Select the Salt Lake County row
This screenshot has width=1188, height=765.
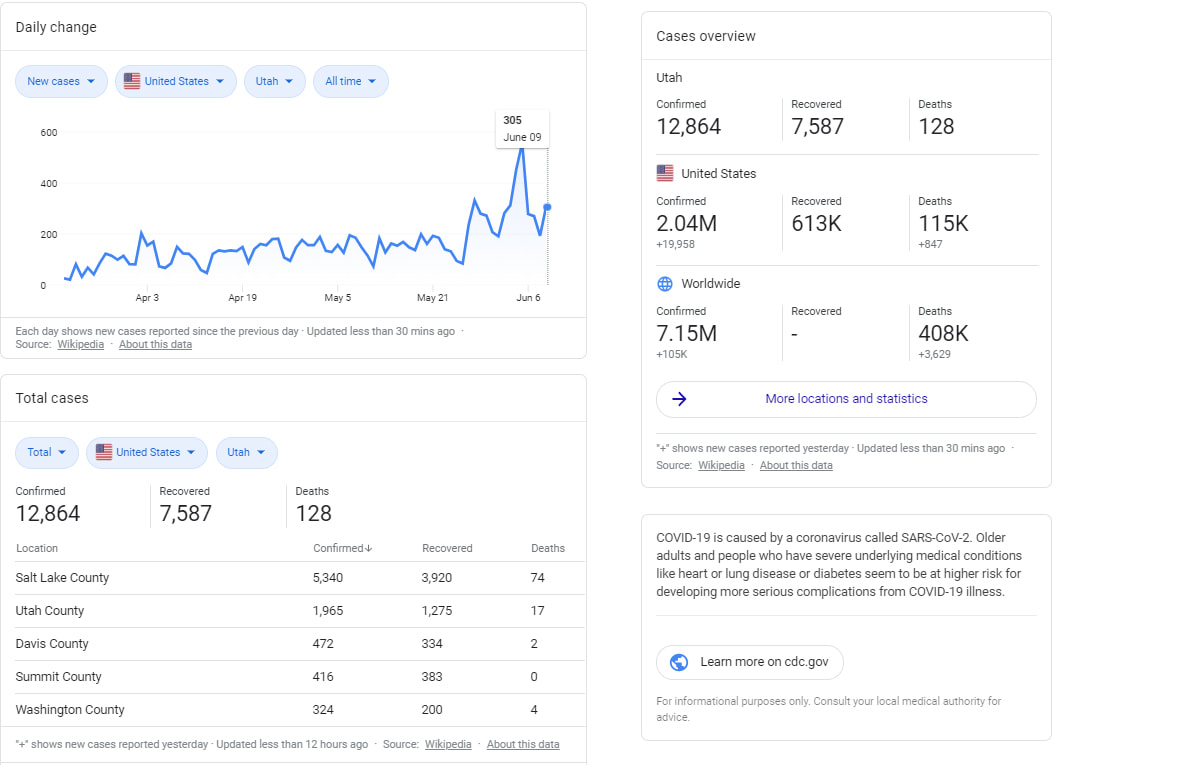pyautogui.click(x=62, y=578)
